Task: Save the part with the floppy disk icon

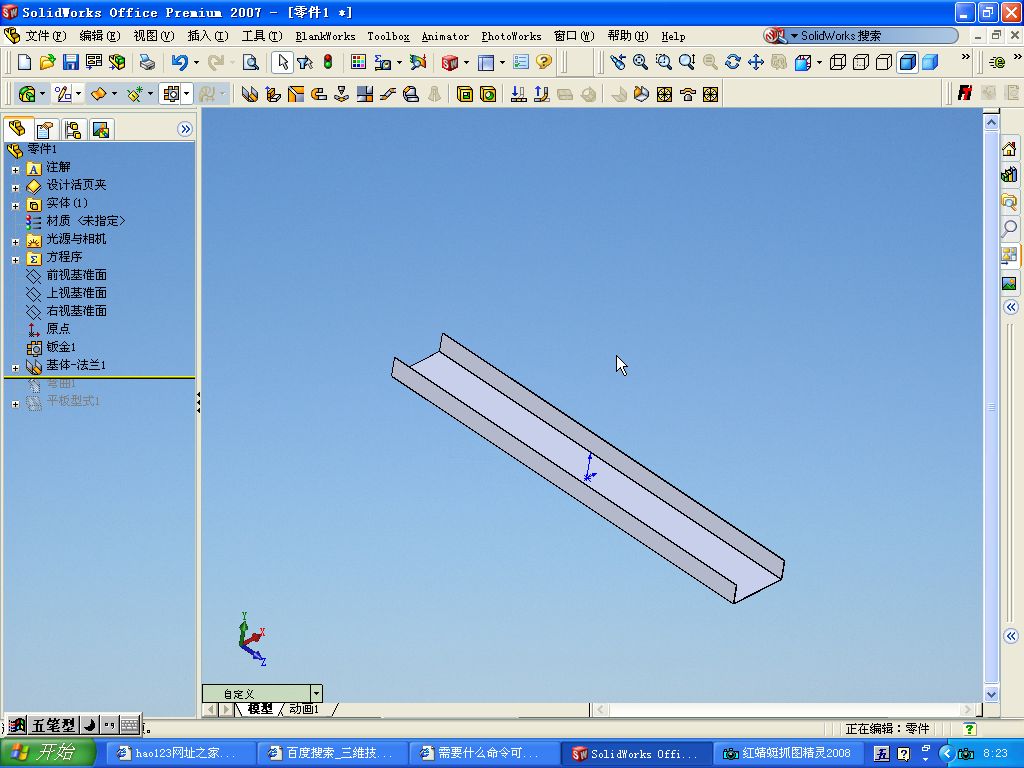Action: 71,62
